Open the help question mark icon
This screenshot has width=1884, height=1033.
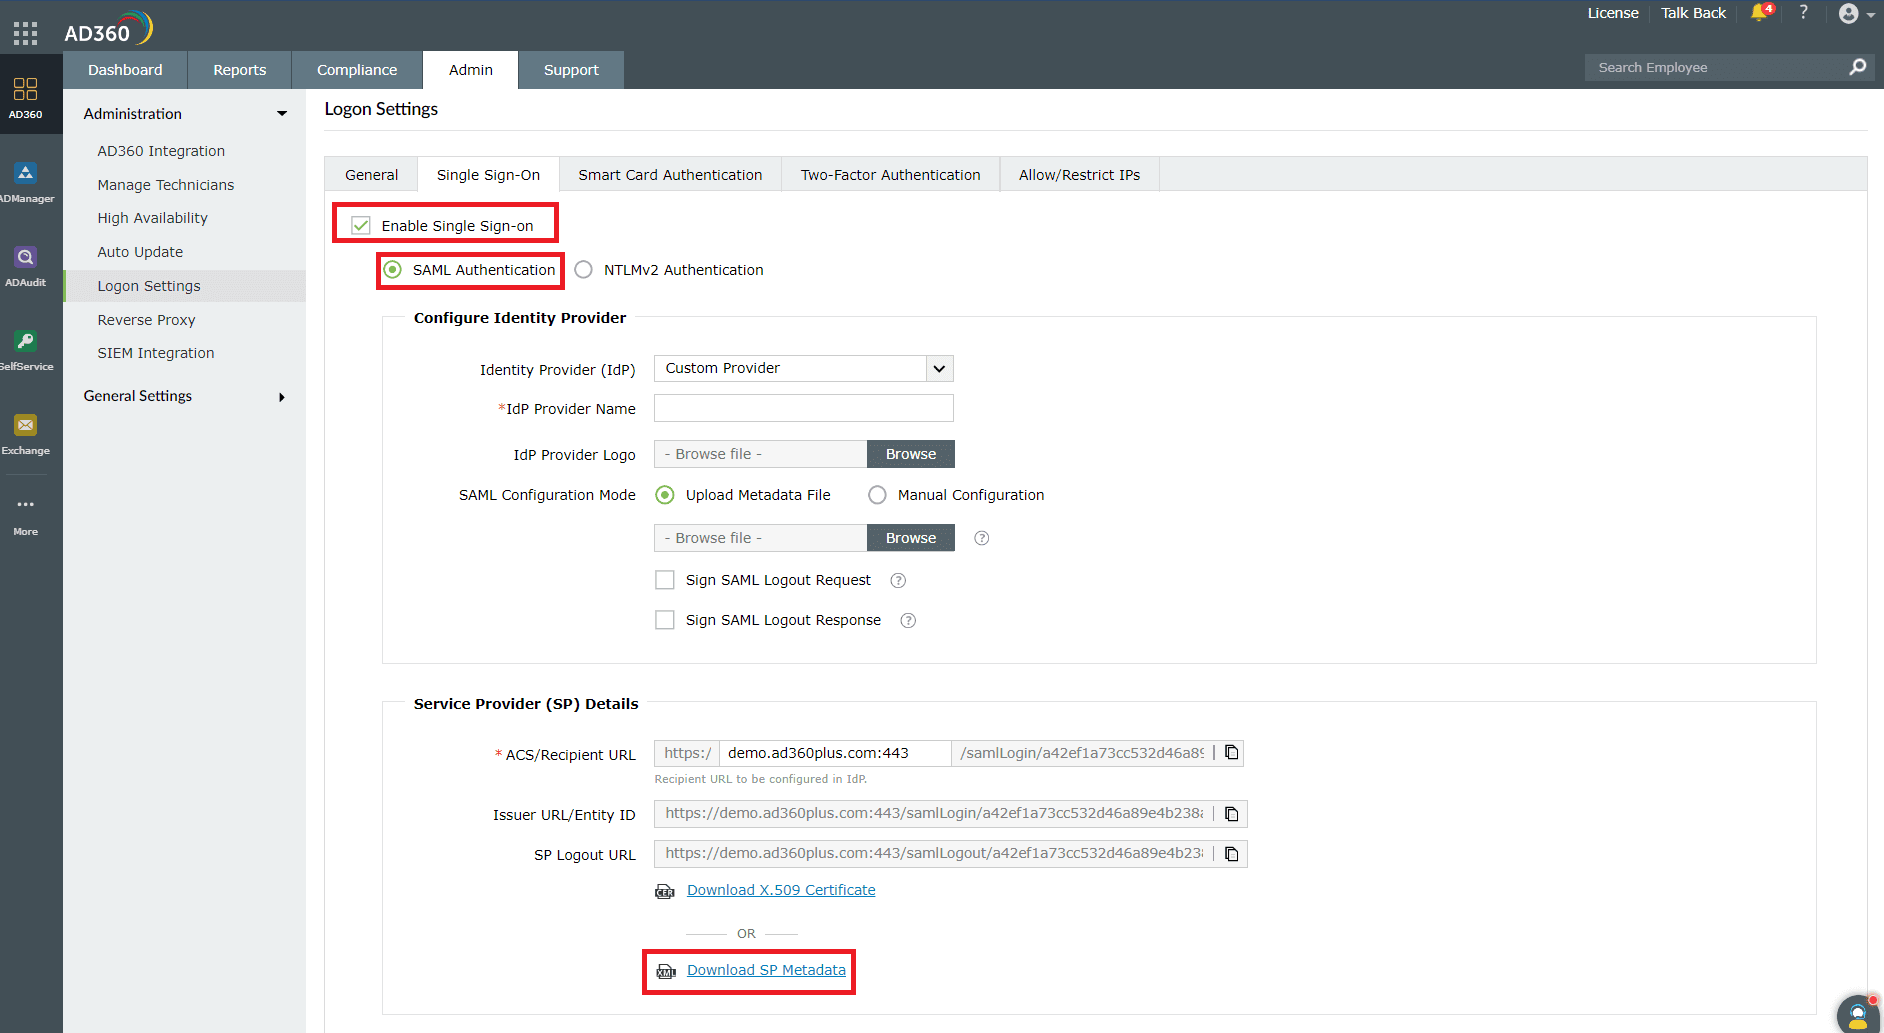[x=1803, y=13]
